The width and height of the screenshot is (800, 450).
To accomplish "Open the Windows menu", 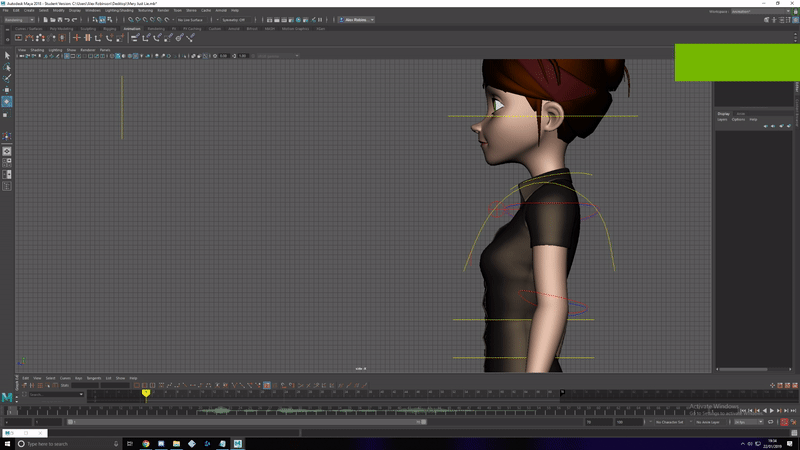I will coord(93,10).
